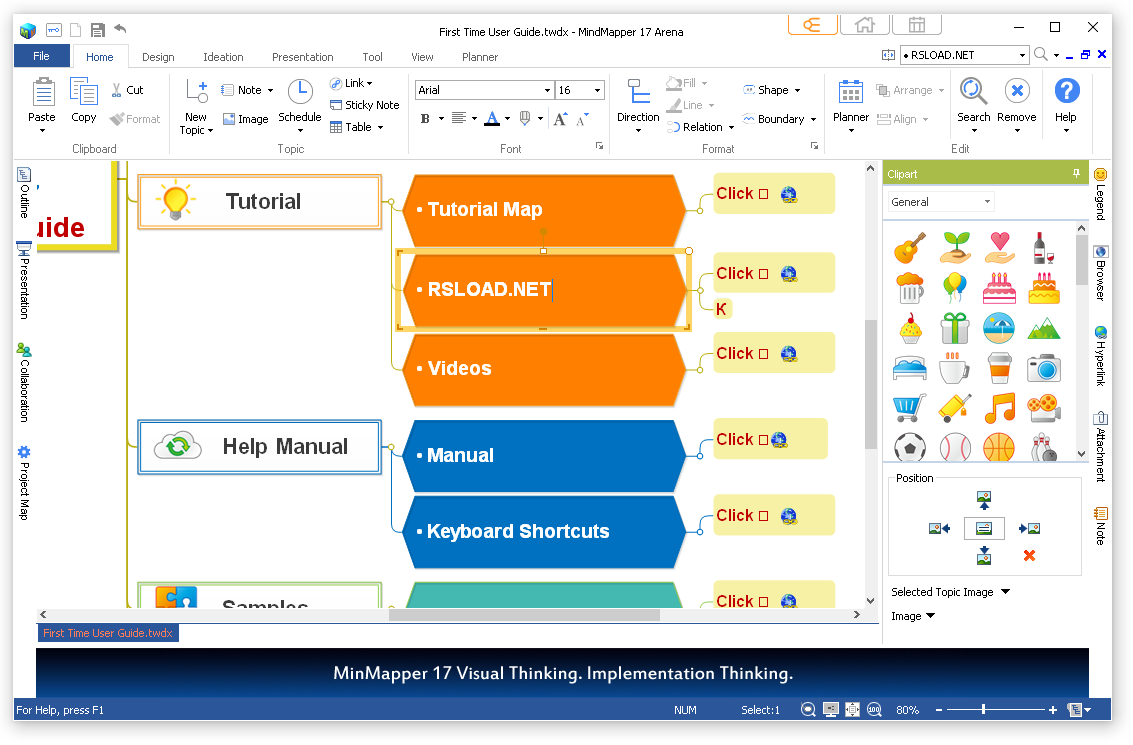Switch to the Planner ribbon tab

[x=480, y=57]
